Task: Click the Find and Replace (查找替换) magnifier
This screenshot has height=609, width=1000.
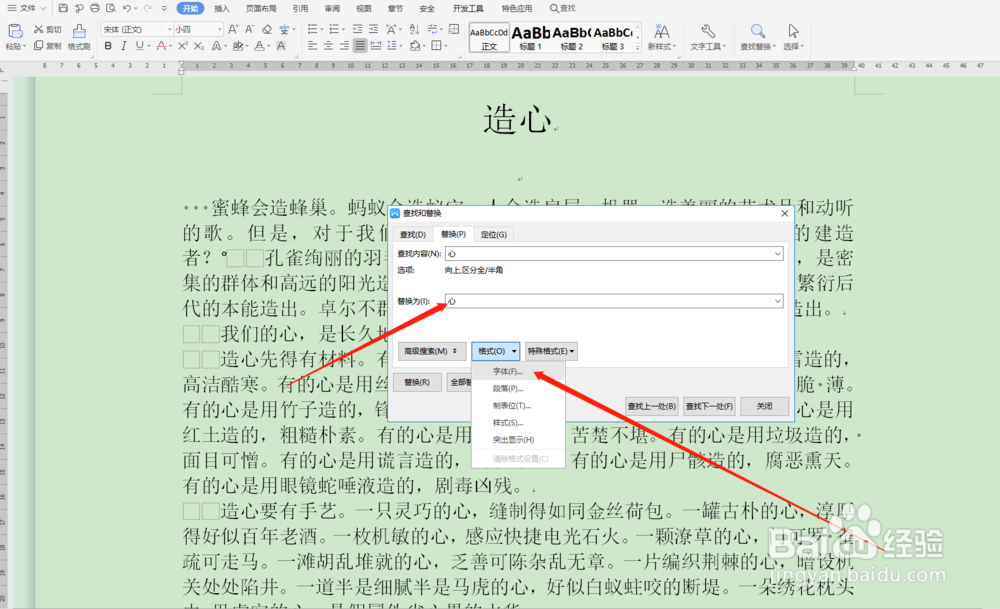Action: click(758, 36)
